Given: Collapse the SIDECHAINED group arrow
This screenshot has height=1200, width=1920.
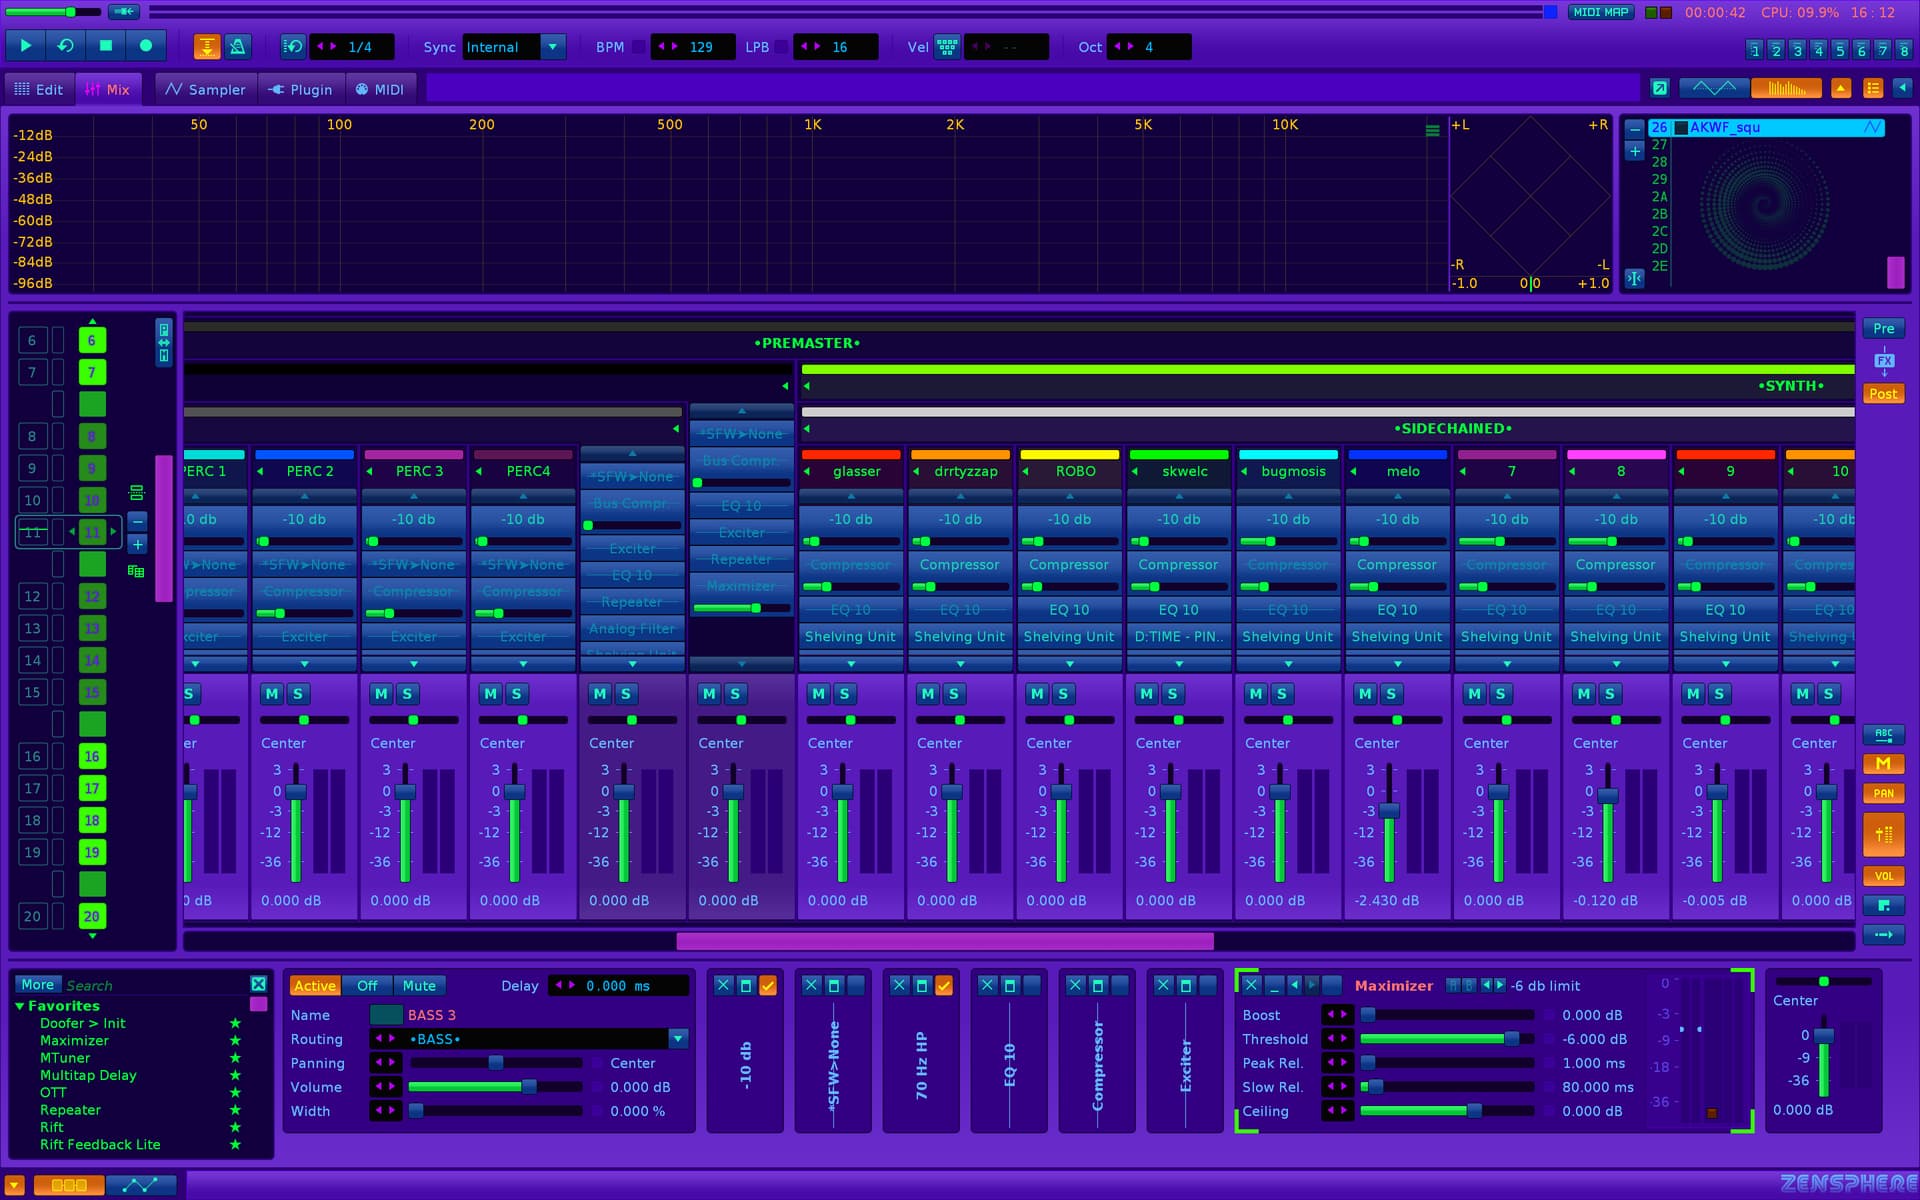Looking at the screenshot, I should pyautogui.click(x=807, y=429).
